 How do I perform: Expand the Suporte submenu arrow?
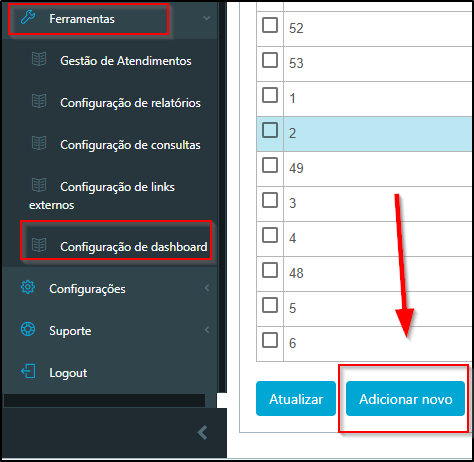point(207,330)
